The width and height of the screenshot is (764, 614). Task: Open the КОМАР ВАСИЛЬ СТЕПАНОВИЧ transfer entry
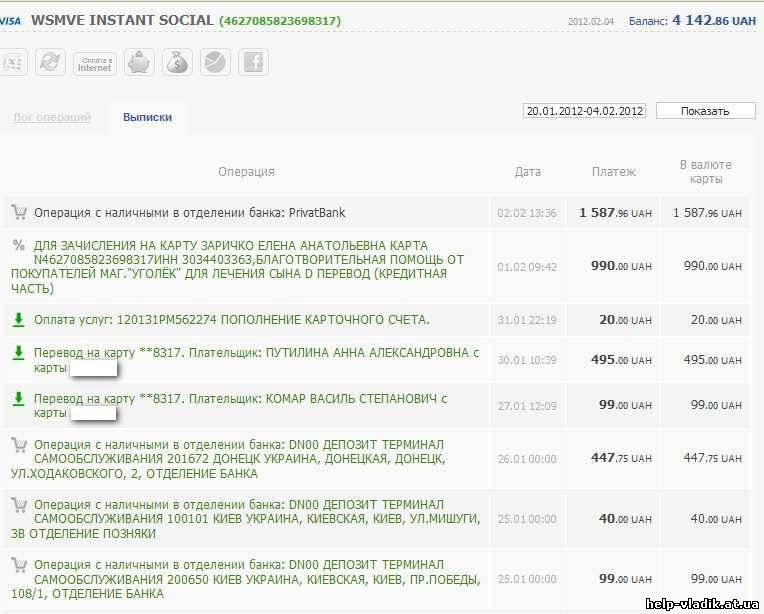(x=240, y=399)
